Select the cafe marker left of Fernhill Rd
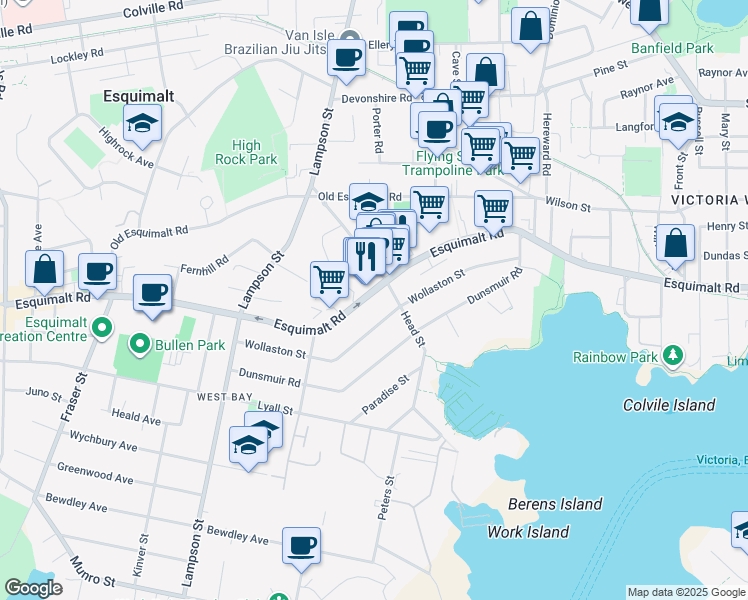 [x=97, y=275]
